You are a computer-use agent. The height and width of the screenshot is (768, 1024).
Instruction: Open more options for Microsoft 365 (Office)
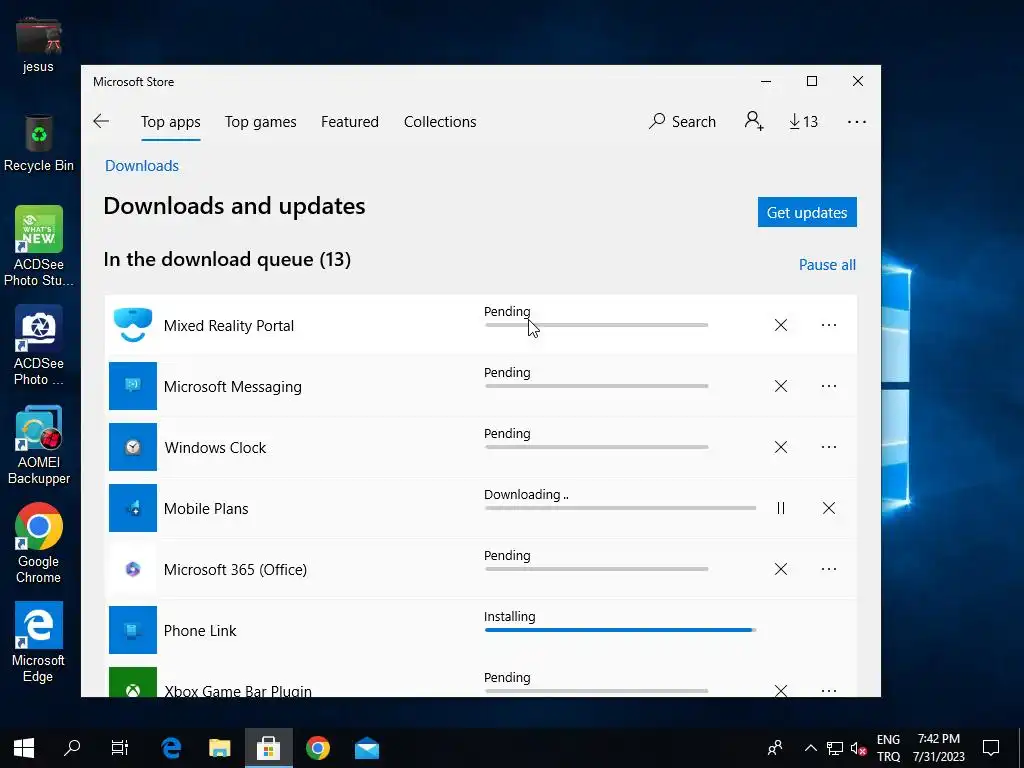point(829,569)
